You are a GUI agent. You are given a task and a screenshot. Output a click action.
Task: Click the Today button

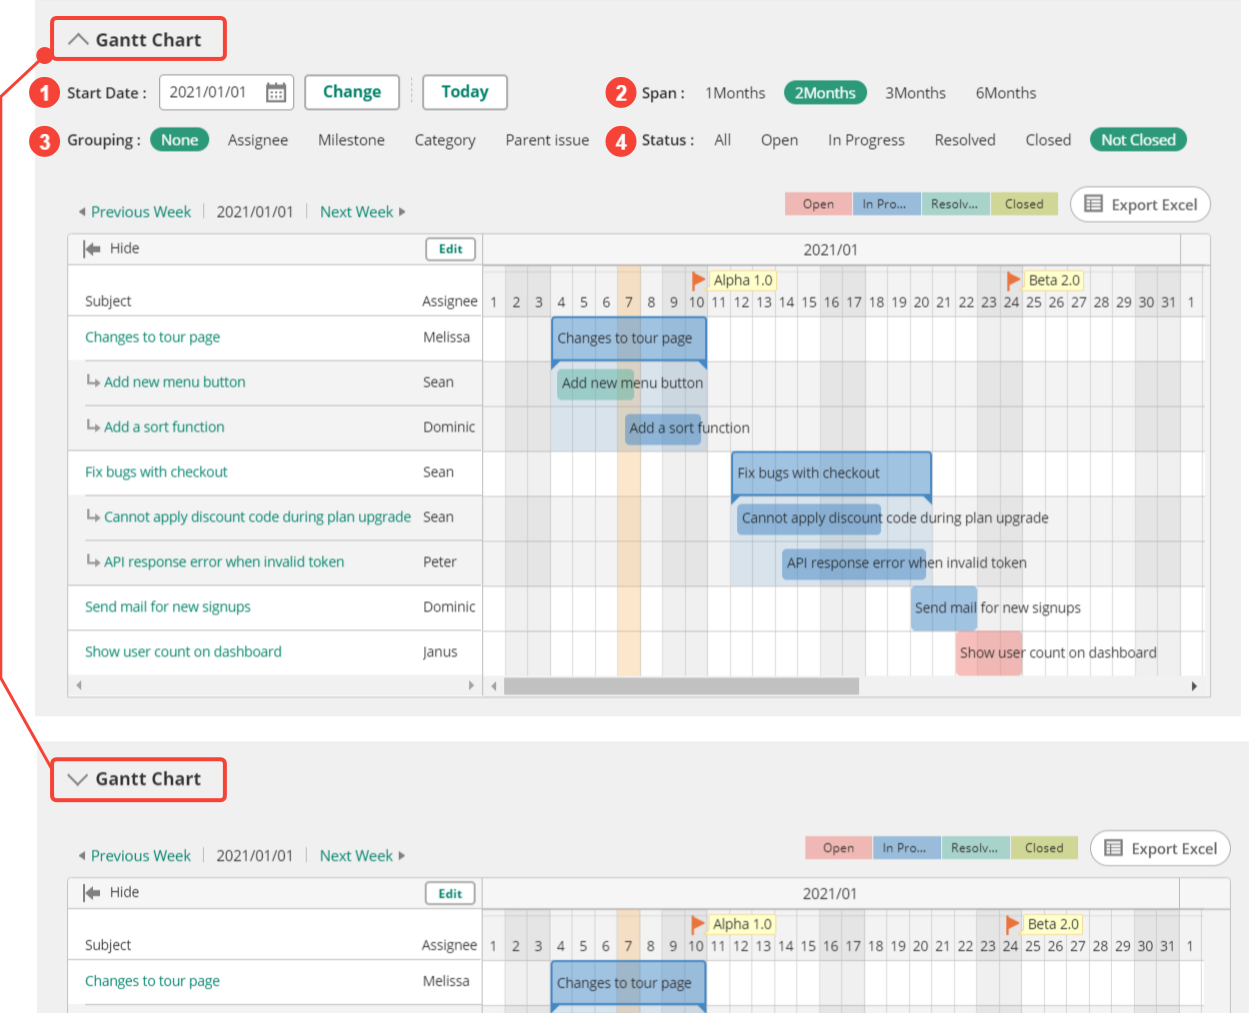[x=465, y=92]
